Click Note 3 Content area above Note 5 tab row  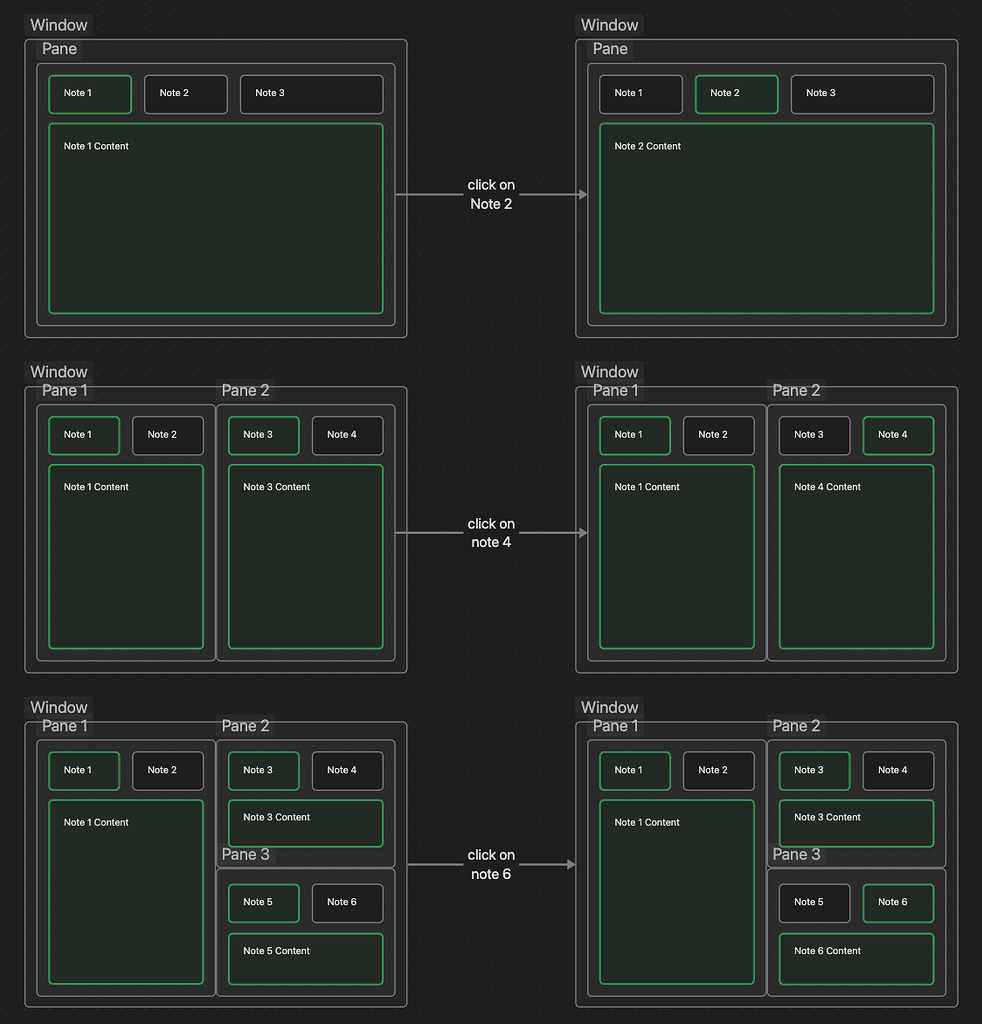coord(306,824)
